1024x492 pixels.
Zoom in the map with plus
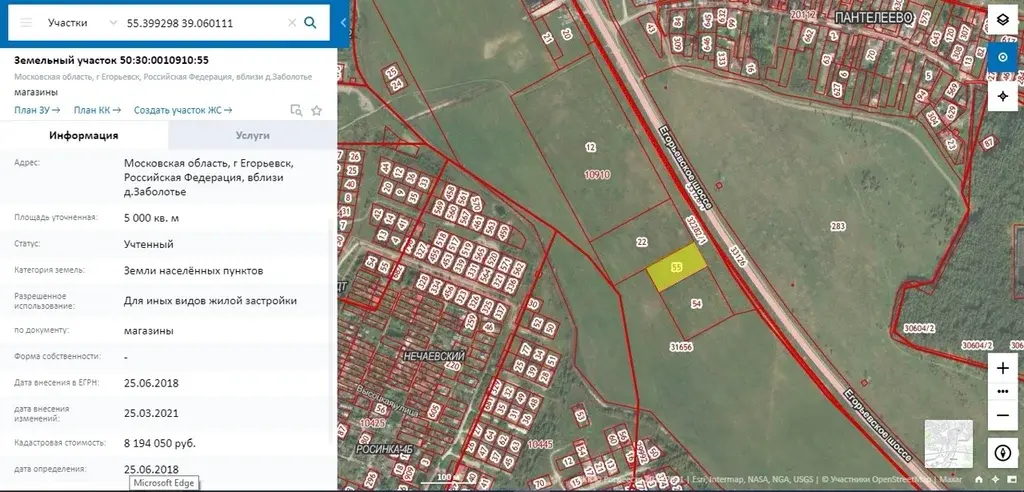(1003, 368)
